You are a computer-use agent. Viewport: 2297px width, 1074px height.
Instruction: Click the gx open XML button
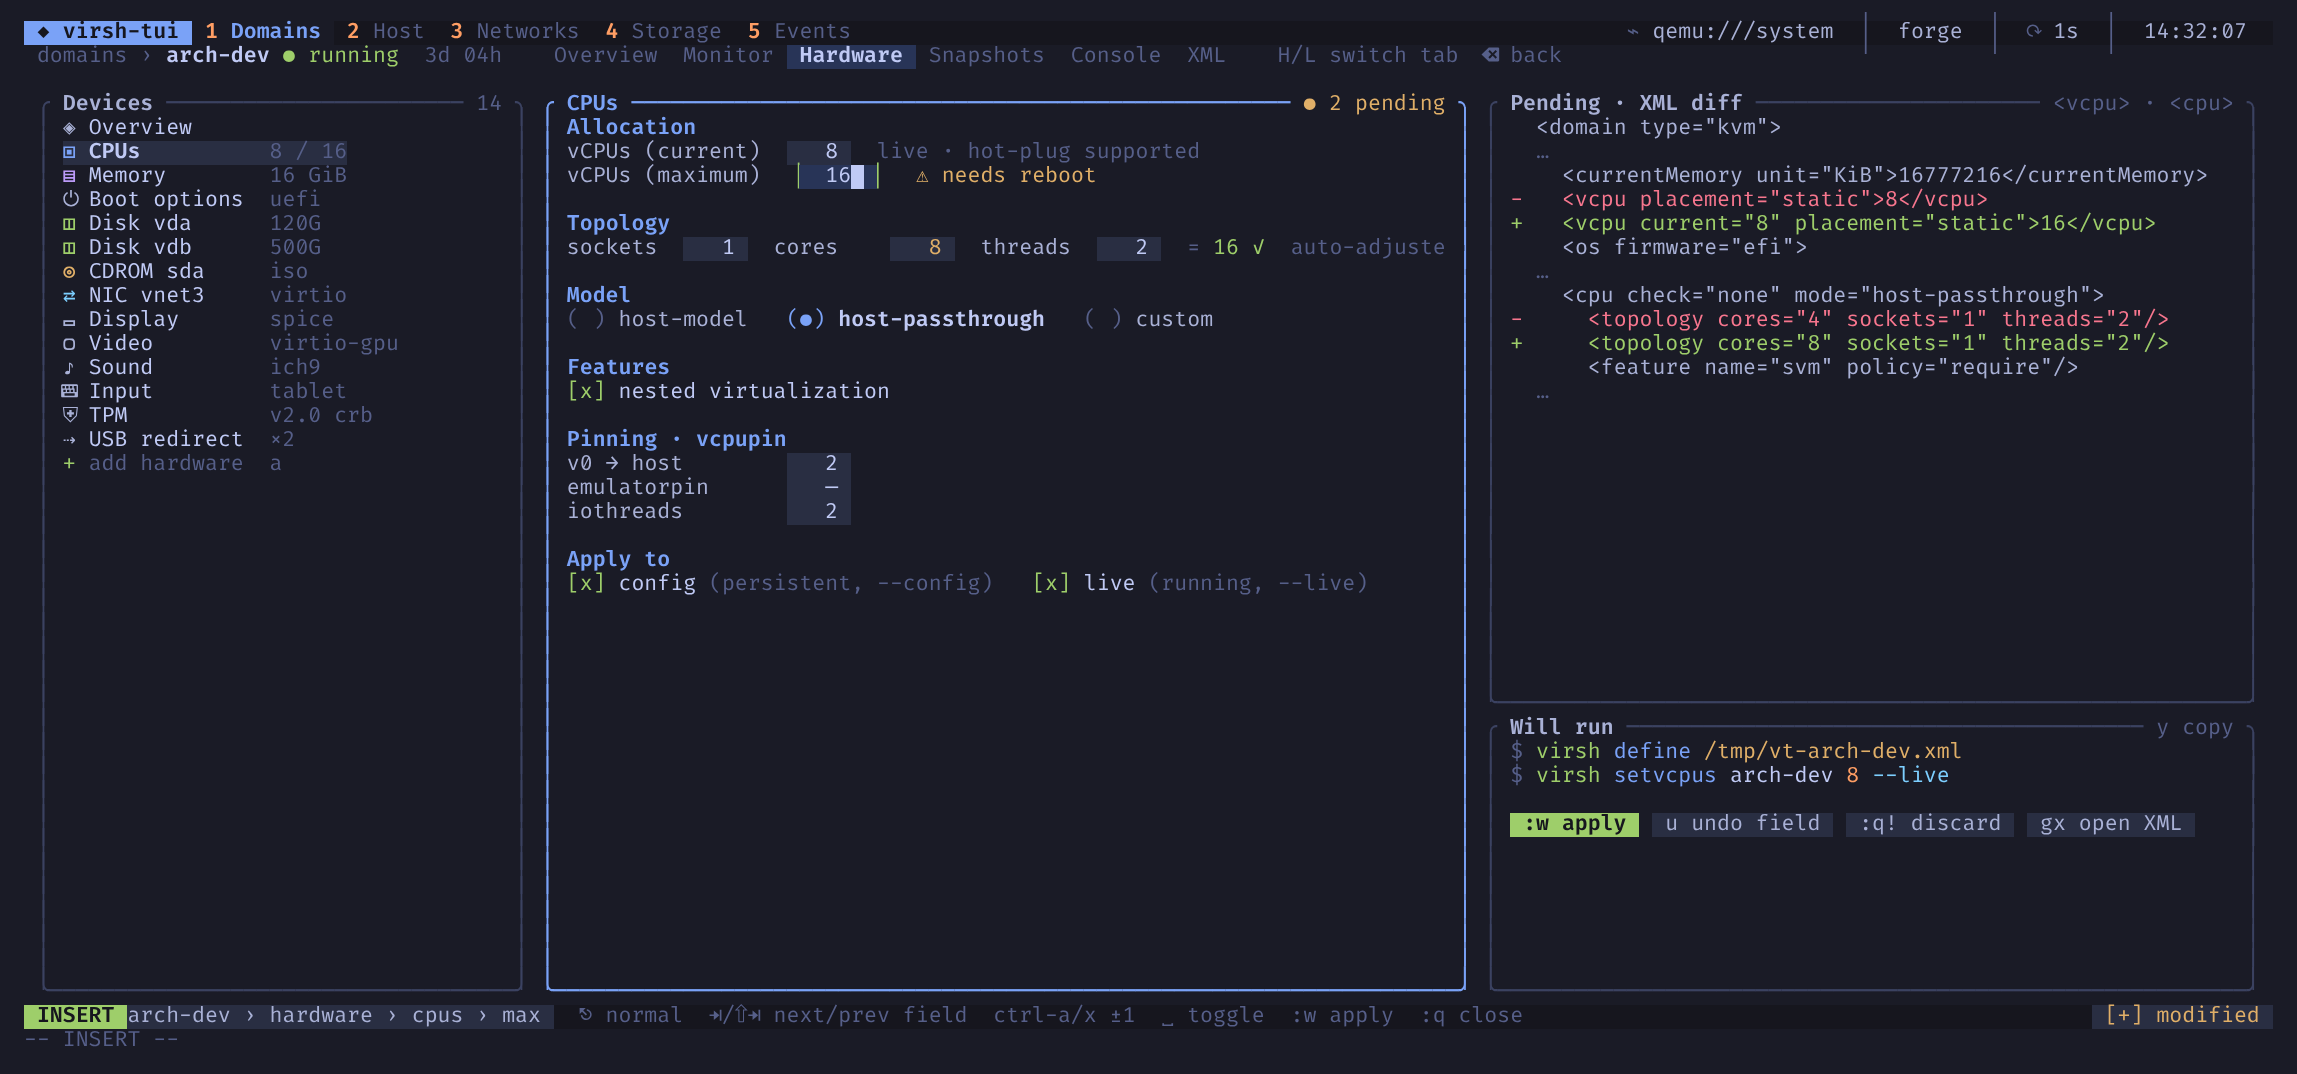click(x=2110, y=824)
